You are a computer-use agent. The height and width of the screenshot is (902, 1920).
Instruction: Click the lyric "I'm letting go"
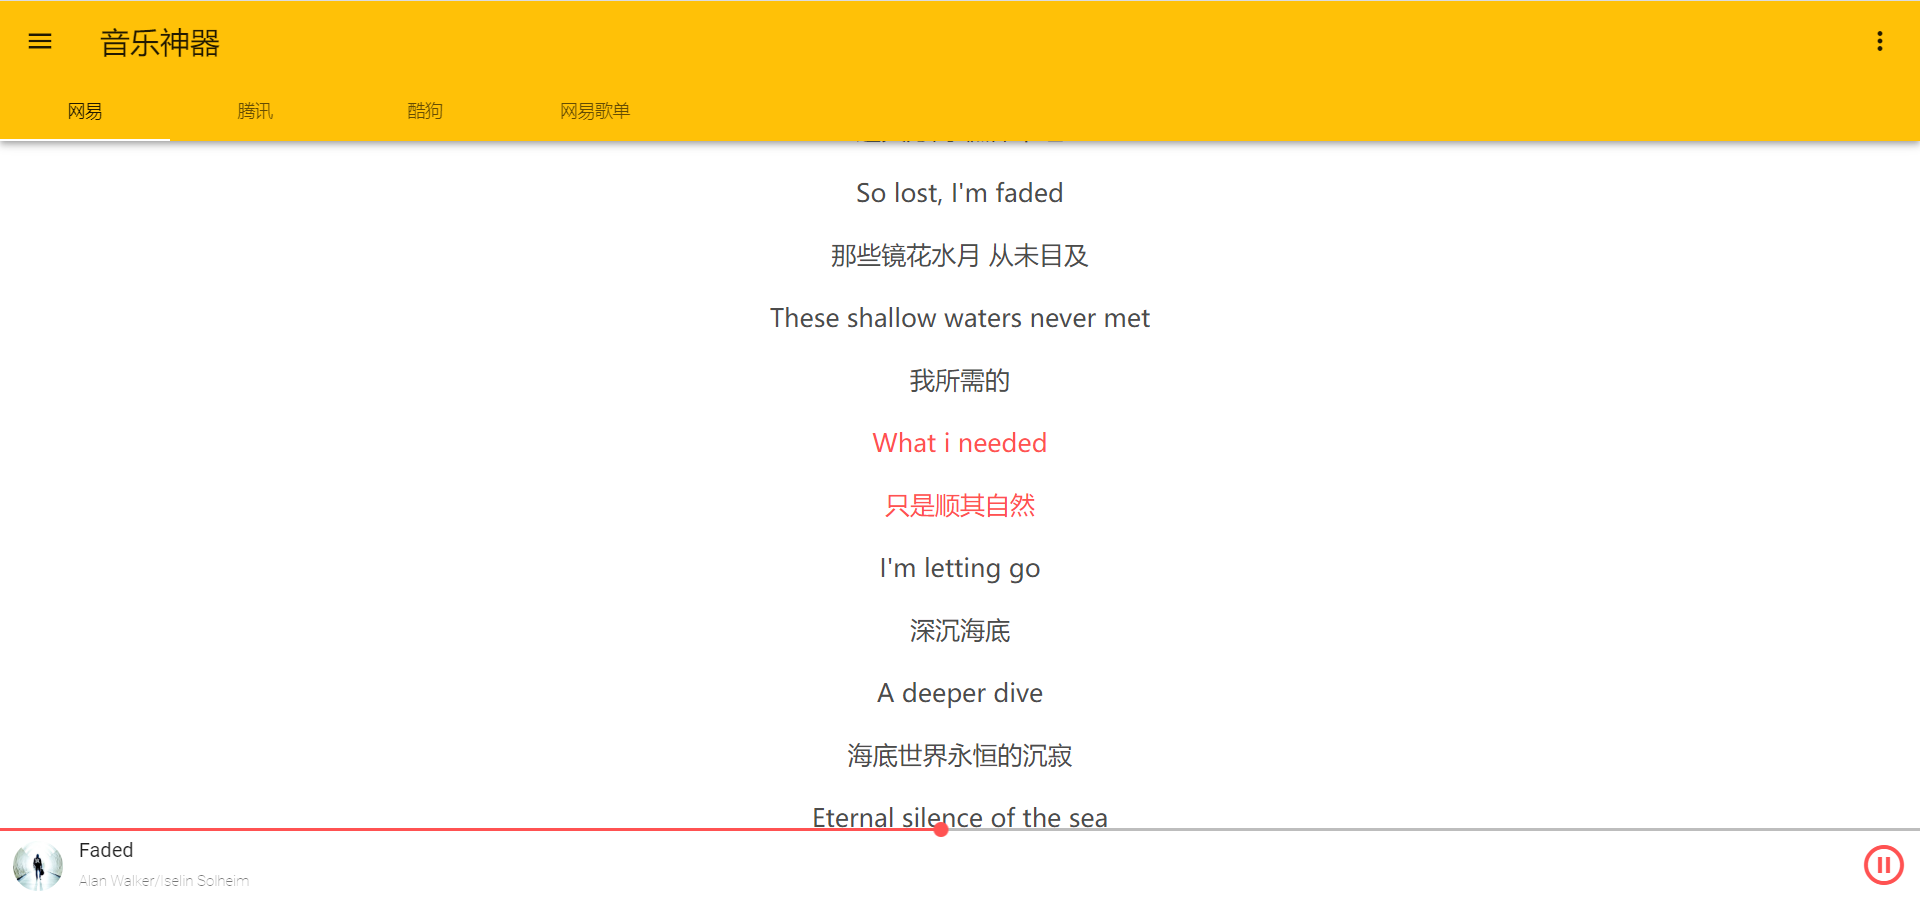[x=960, y=568]
